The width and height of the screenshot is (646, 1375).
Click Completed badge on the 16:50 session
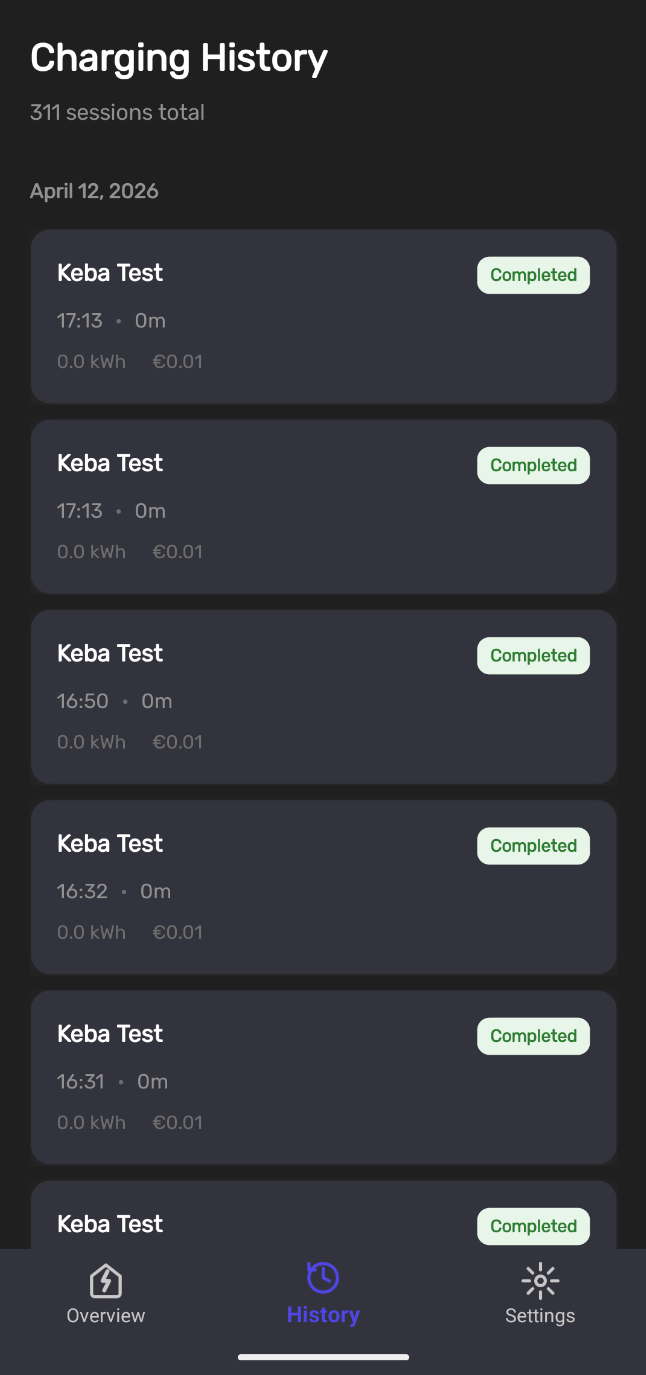533,656
